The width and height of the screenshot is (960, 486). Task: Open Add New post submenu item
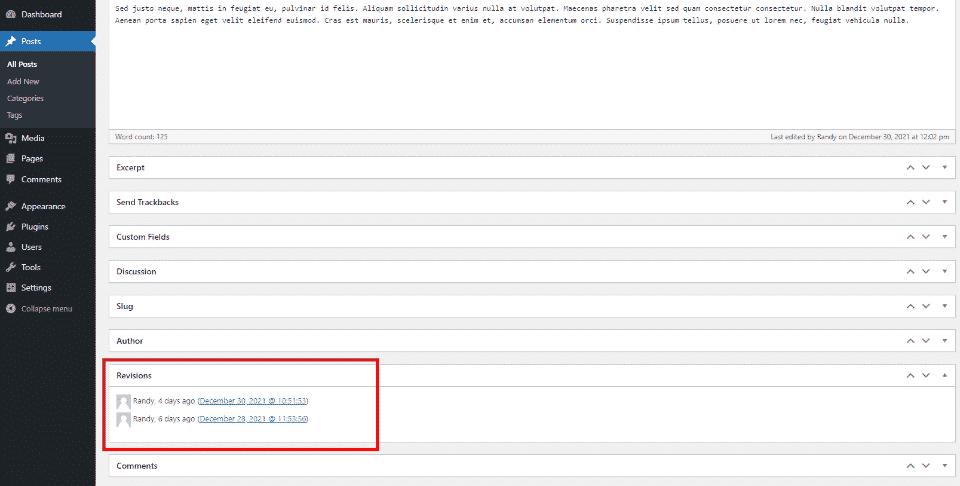point(23,81)
